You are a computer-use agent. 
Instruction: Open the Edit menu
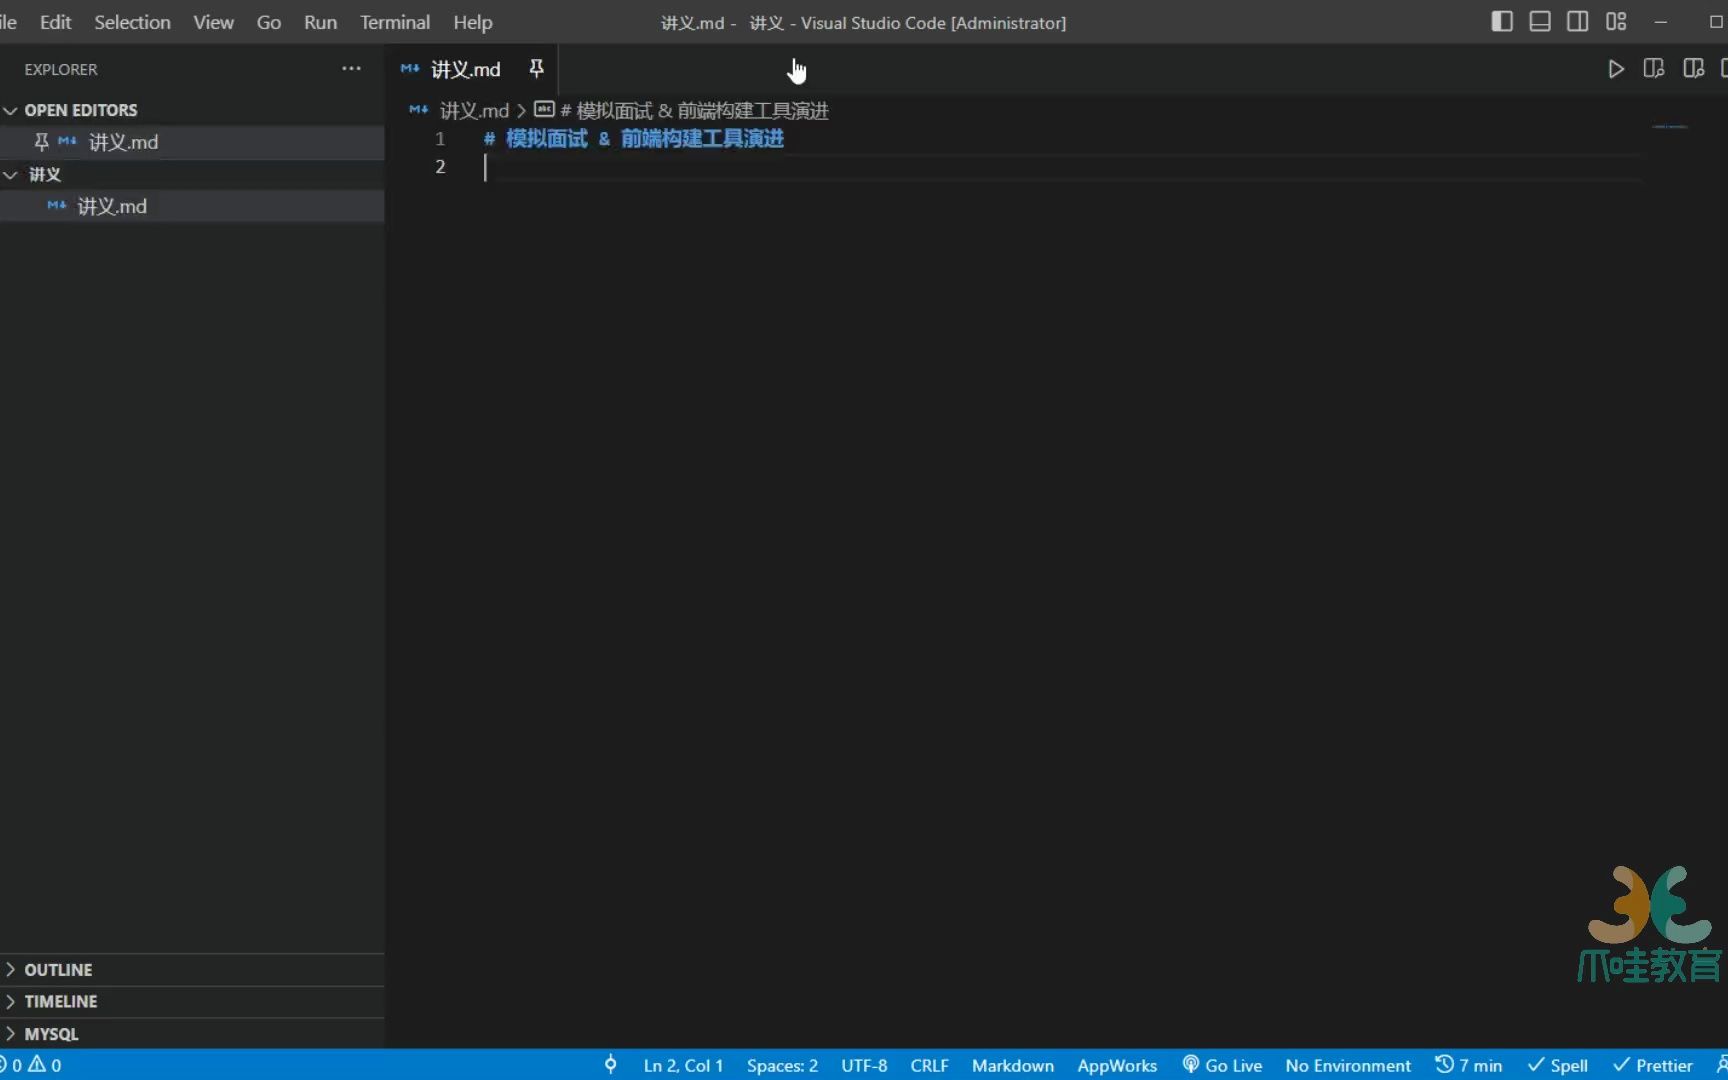(55, 22)
